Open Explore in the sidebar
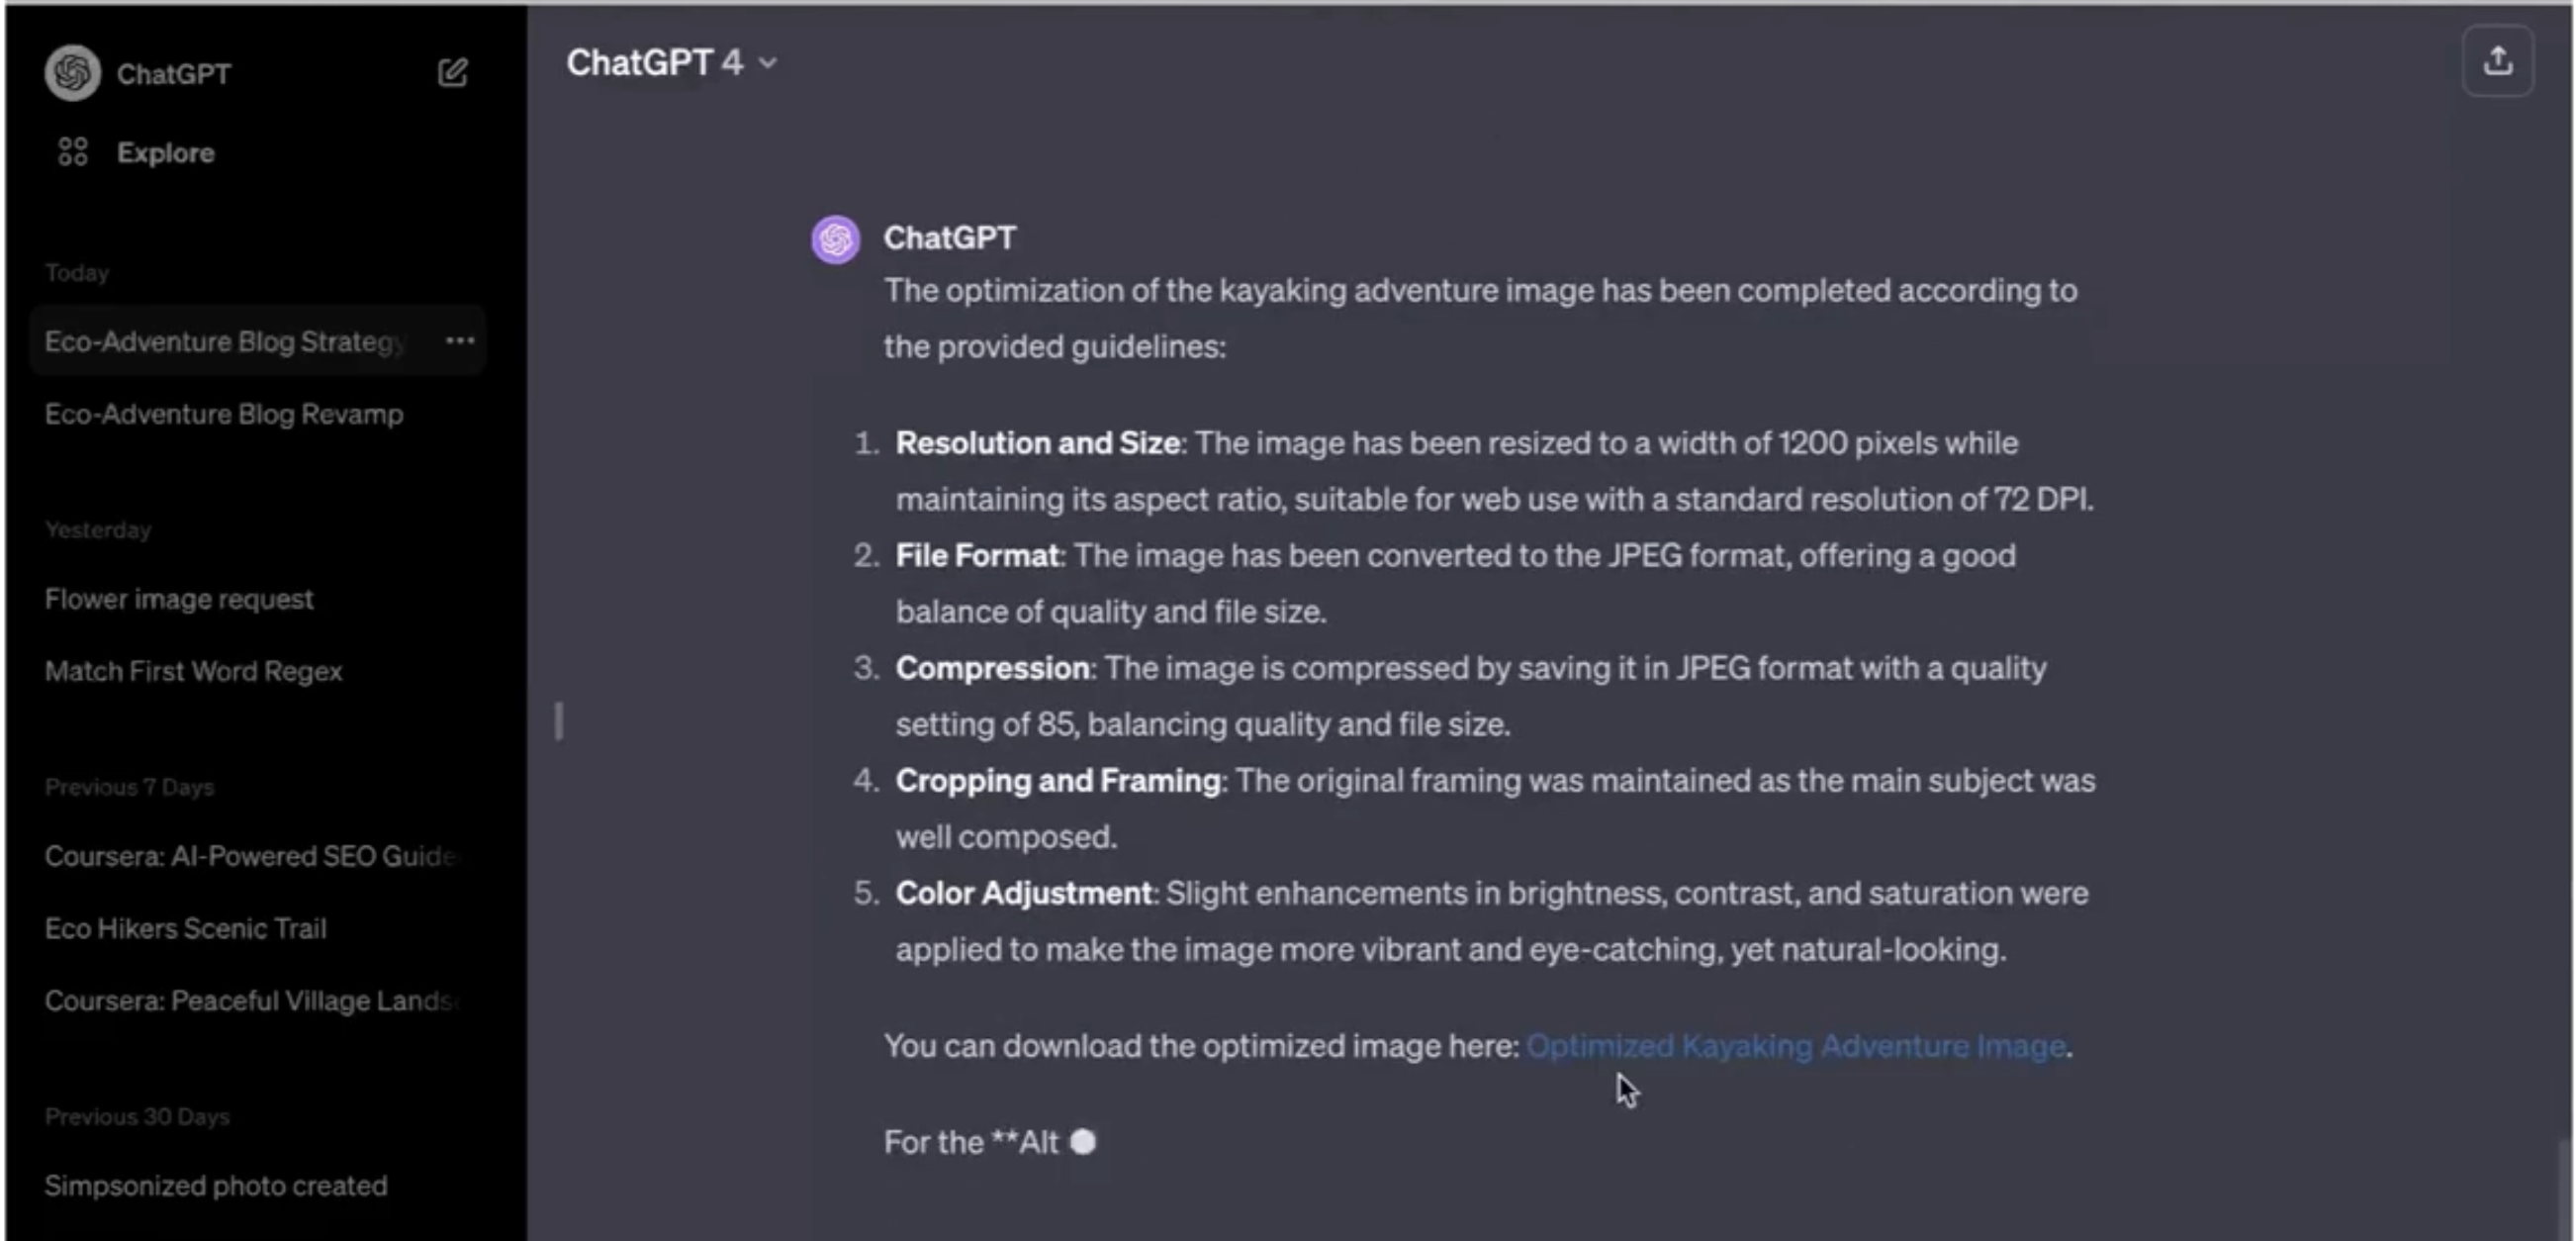The height and width of the screenshot is (1241, 2576). 165,153
